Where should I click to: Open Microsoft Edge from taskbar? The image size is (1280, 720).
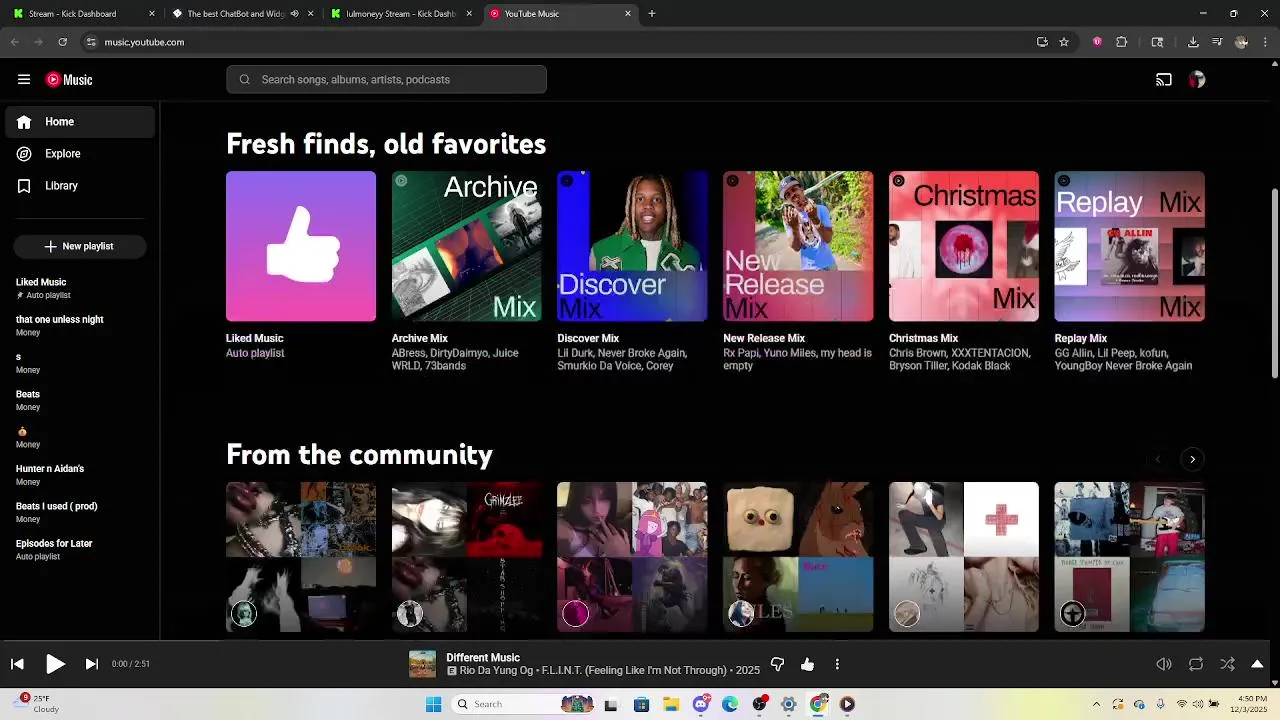click(x=730, y=704)
